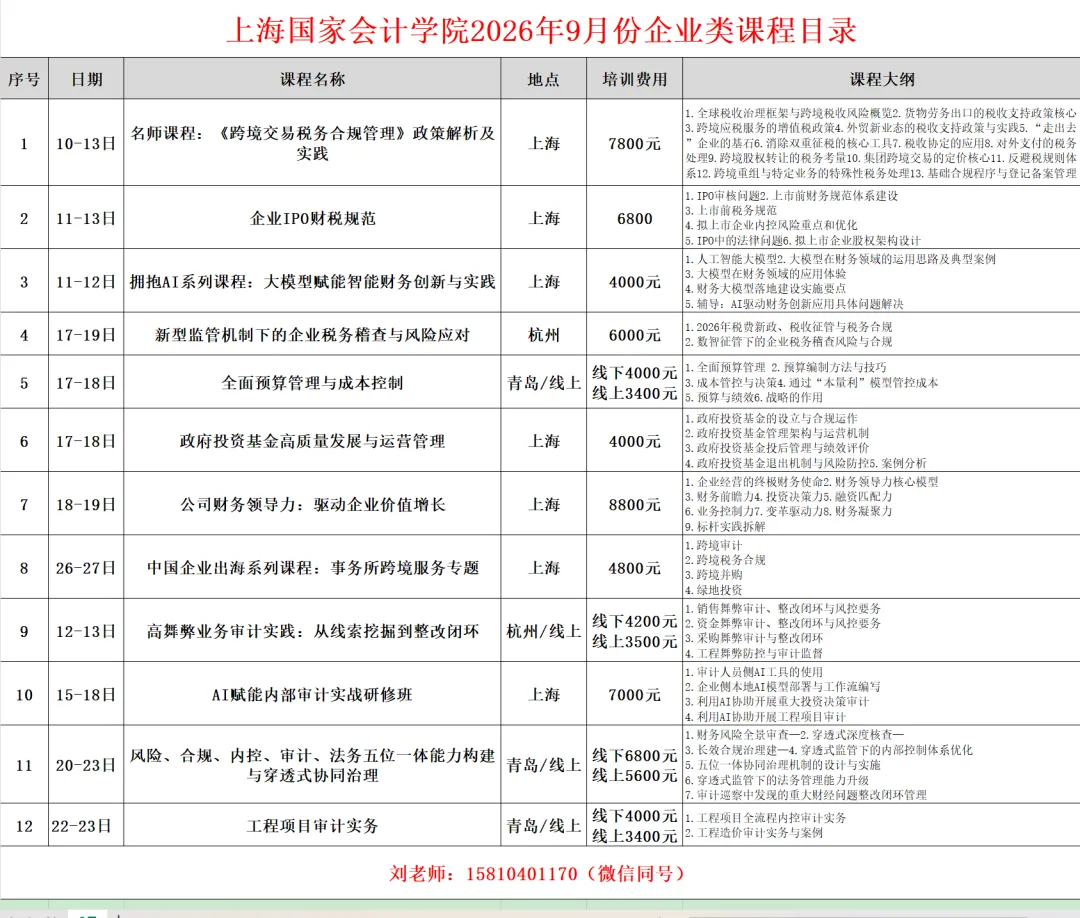
Task: Click outline cell starting 1.工程项目全流程内控审计实务
Action: tap(882, 825)
